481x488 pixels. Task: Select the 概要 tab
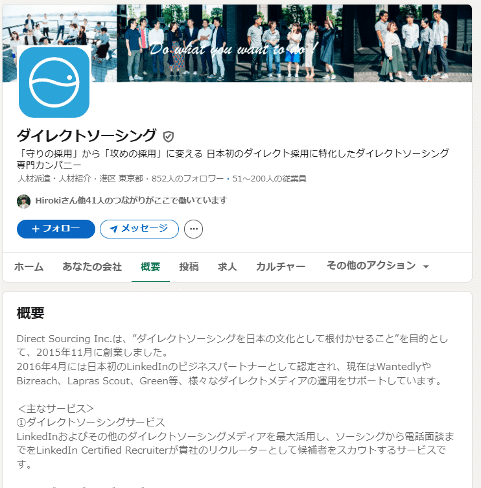click(x=151, y=267)
